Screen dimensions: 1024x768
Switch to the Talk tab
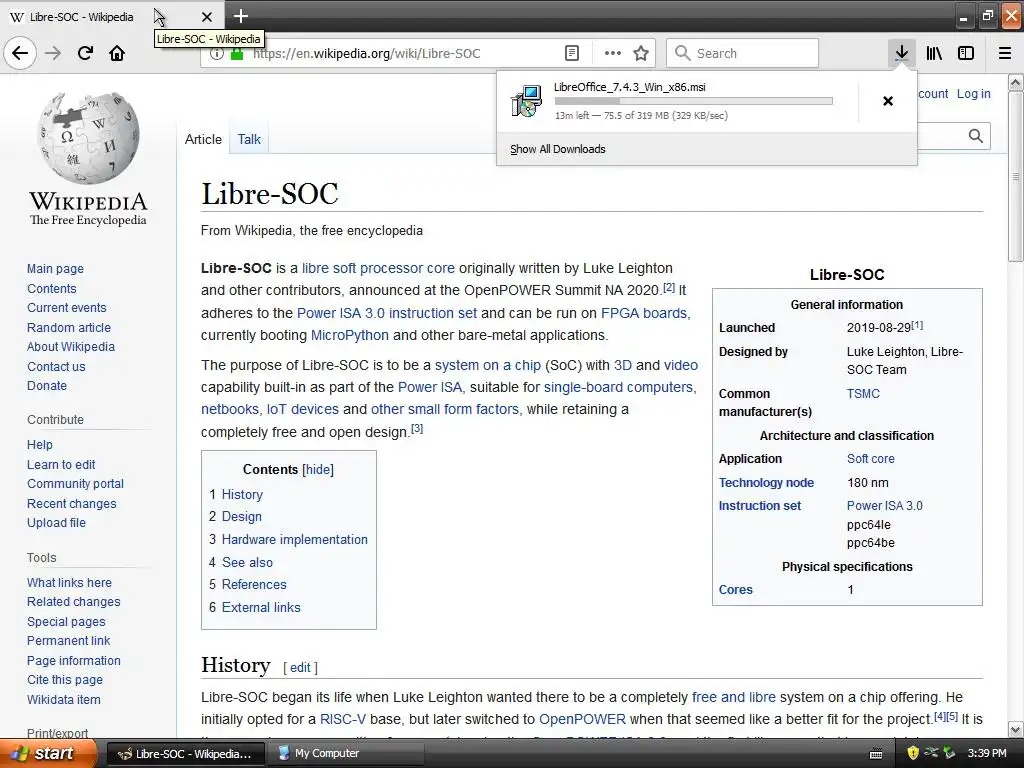(x=249, y=139)
